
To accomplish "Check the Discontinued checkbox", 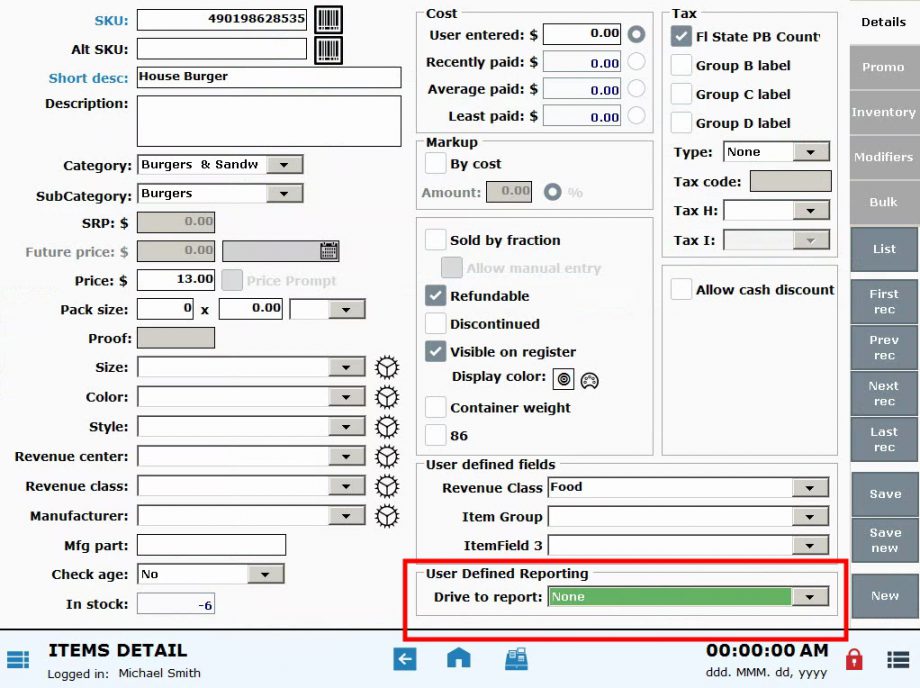I will pos(435,323).
